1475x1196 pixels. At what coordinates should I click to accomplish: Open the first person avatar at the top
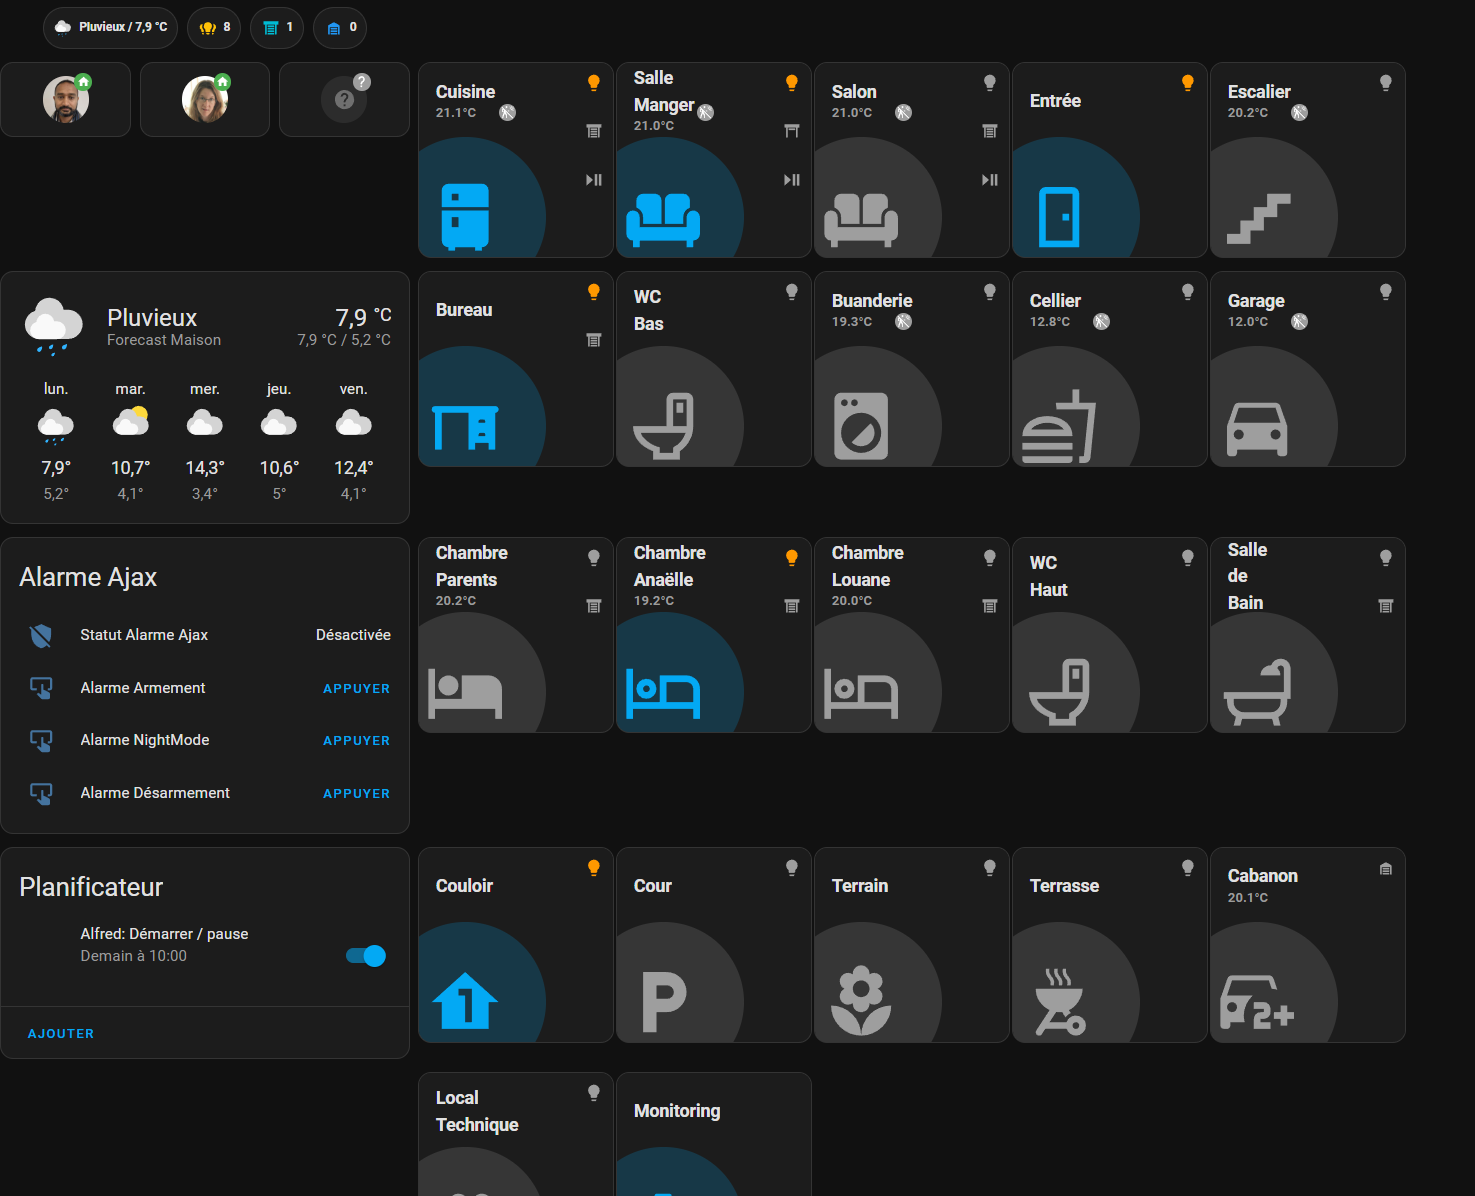click(x=65, y=99)
